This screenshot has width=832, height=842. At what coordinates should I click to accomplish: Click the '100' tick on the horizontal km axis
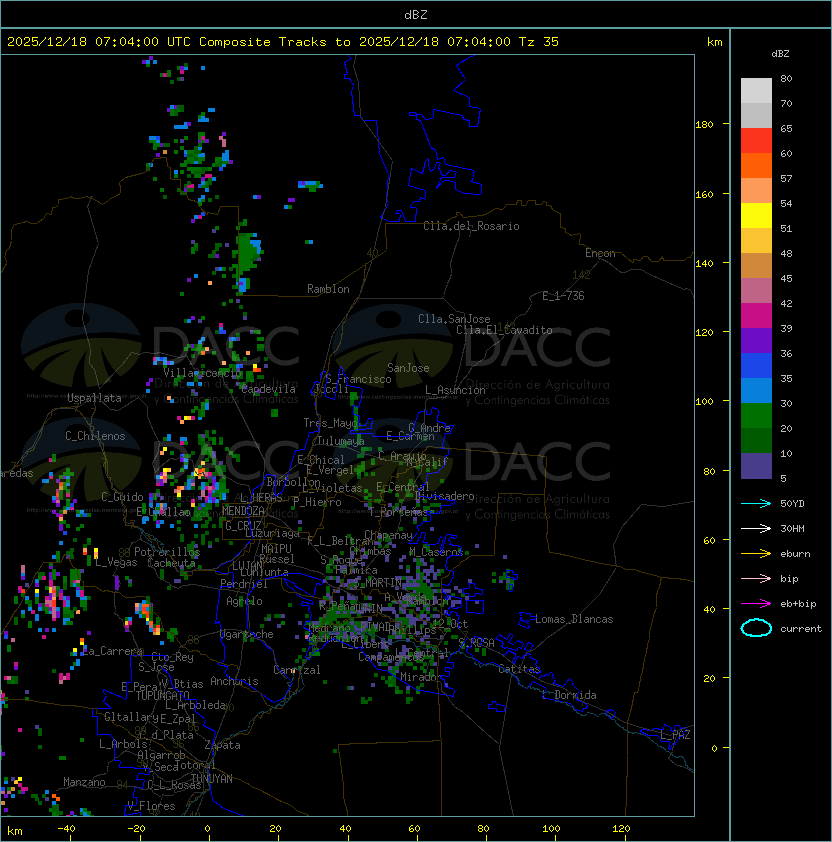(552, 829)
